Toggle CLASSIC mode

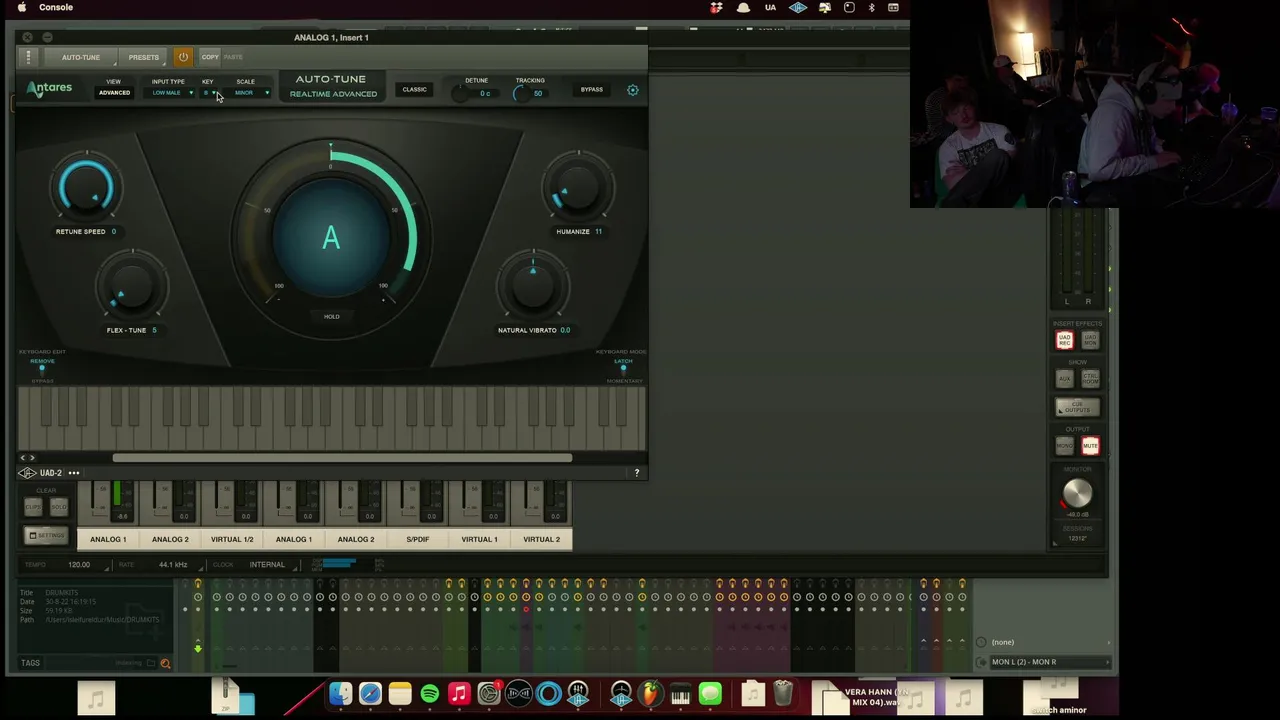[414, 90]
